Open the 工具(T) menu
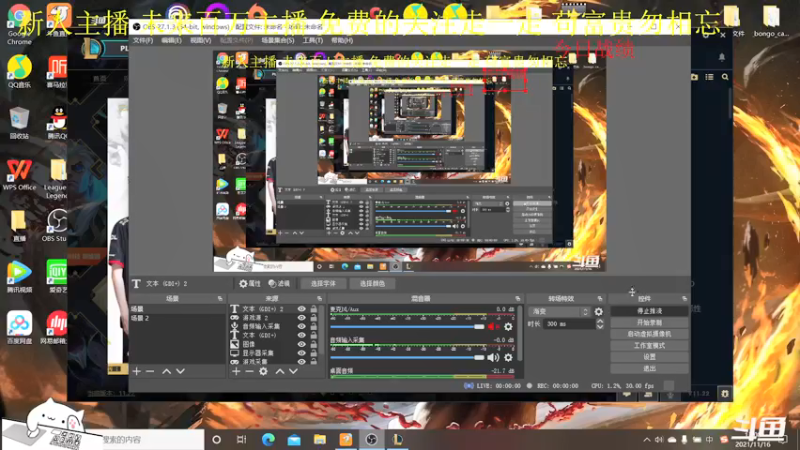This screenshot has width=800, height=450. click(x=312, y=40)
